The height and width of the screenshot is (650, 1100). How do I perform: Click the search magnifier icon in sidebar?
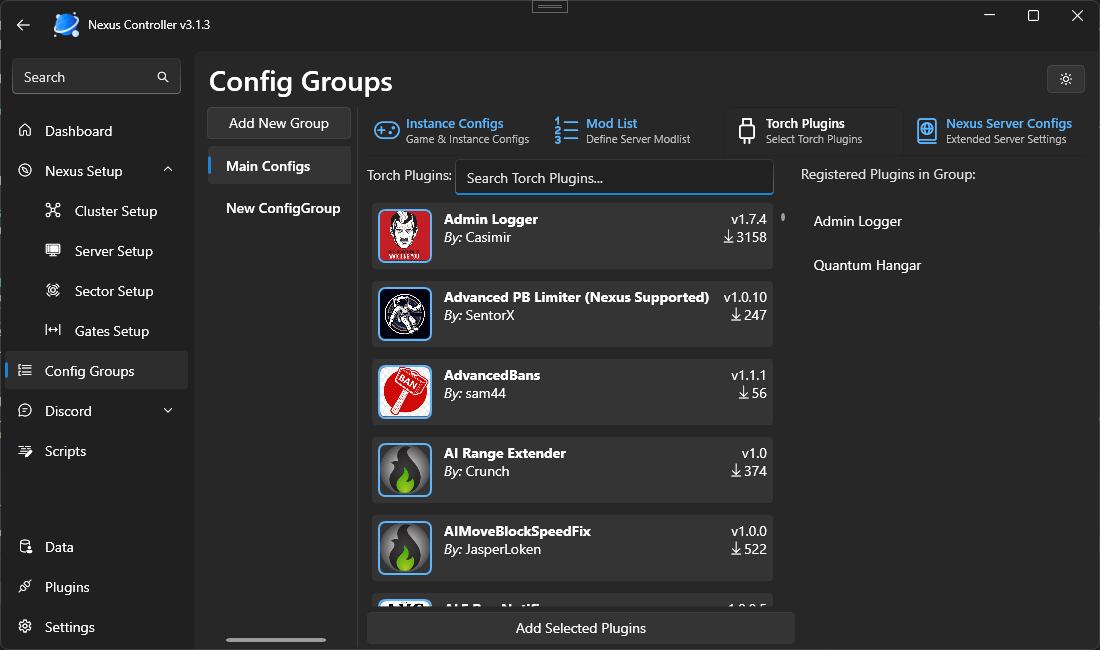163,77
